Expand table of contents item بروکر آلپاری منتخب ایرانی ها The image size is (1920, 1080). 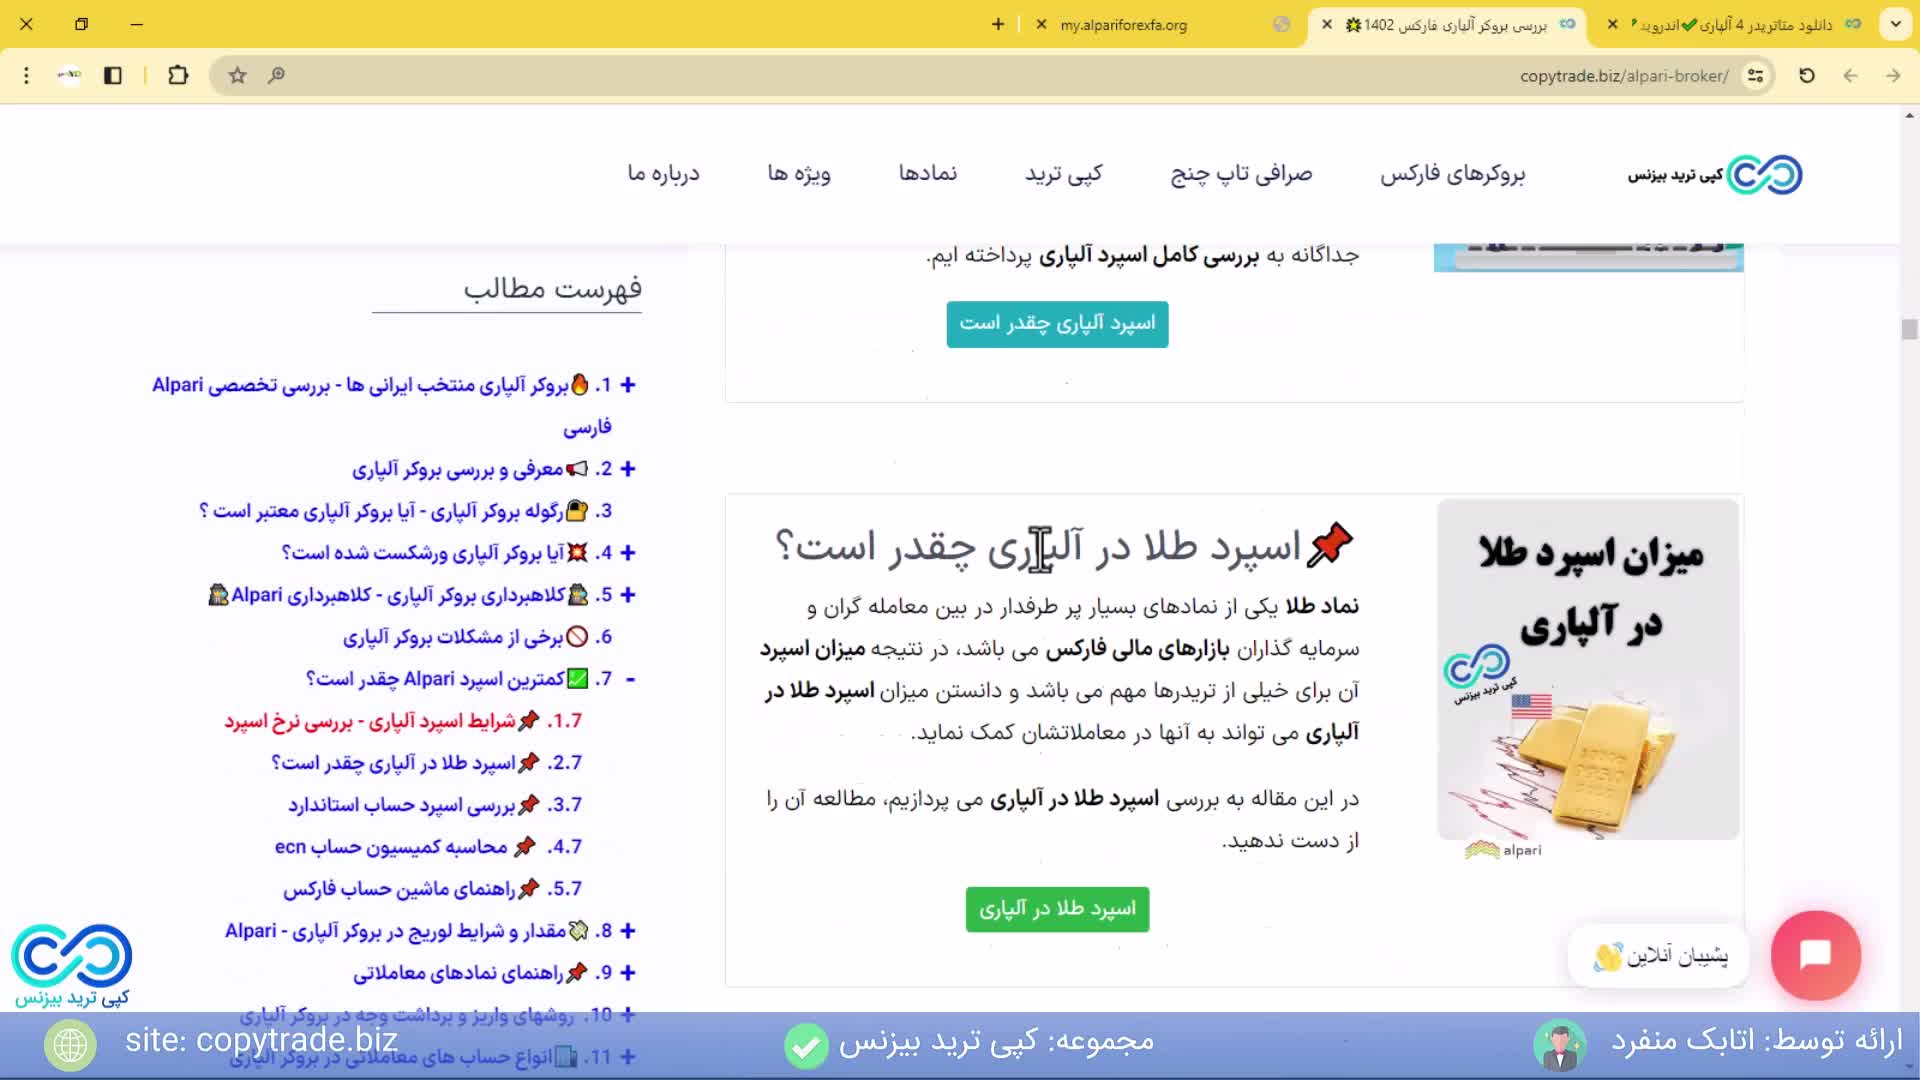point(627,385)
